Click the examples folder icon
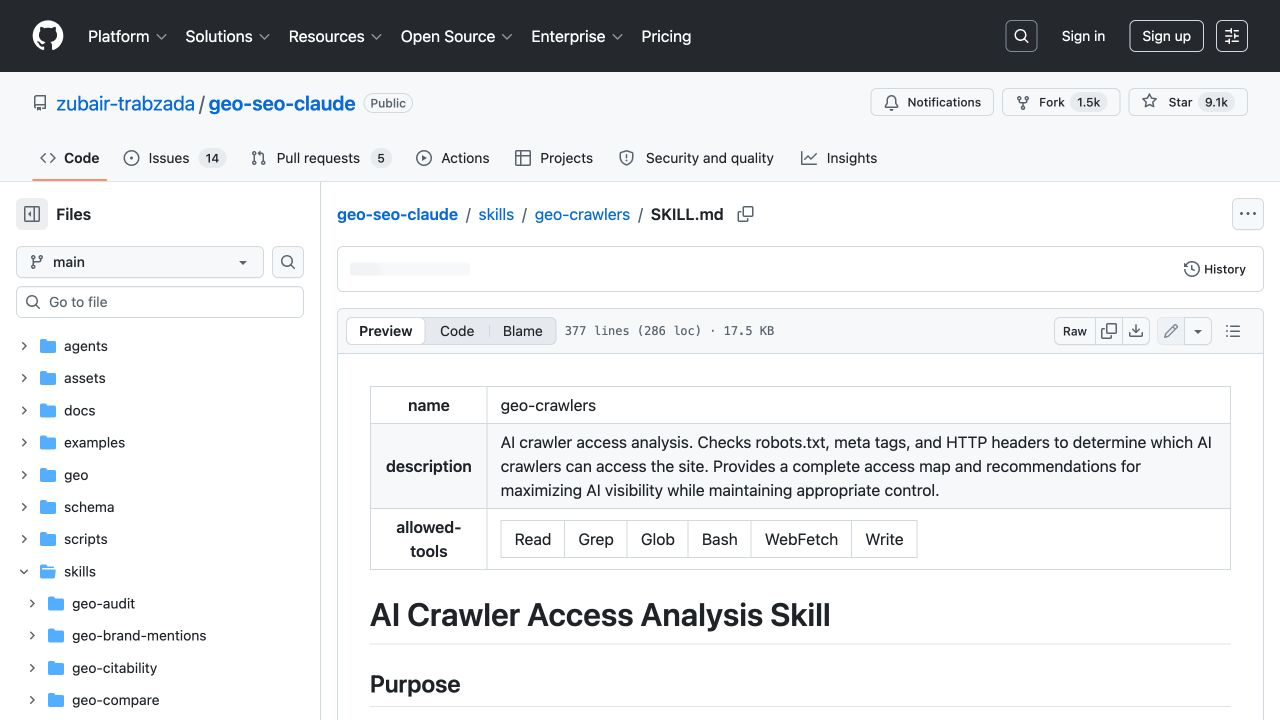The height and width of the screenshot is (720, 1280). [x=48, y=442]
